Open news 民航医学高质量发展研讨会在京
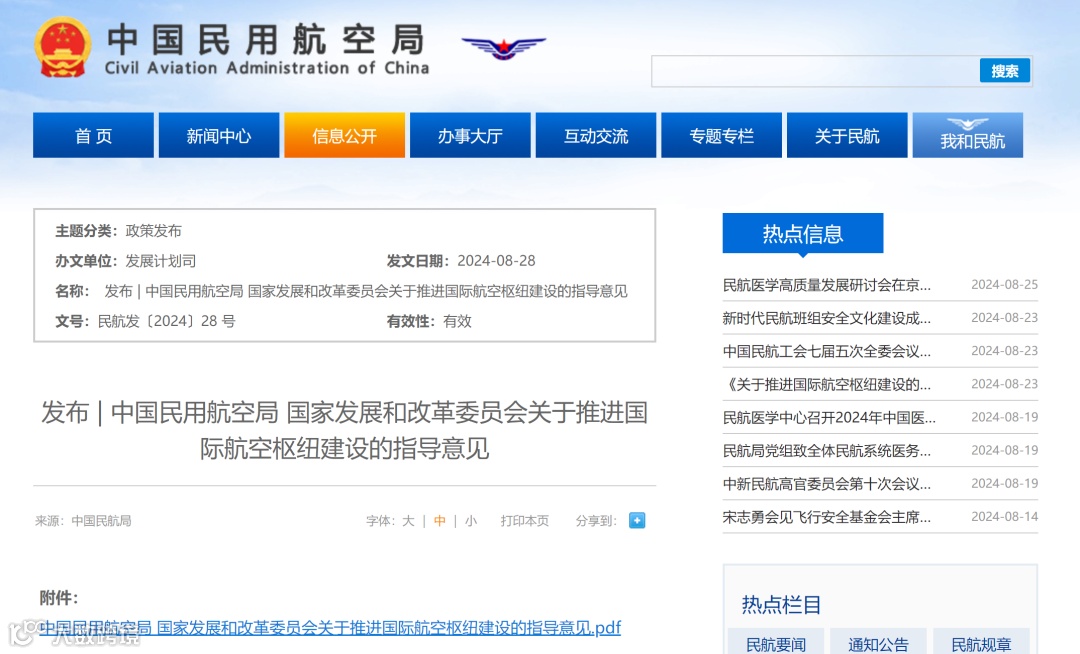 [x=827, y=285]
